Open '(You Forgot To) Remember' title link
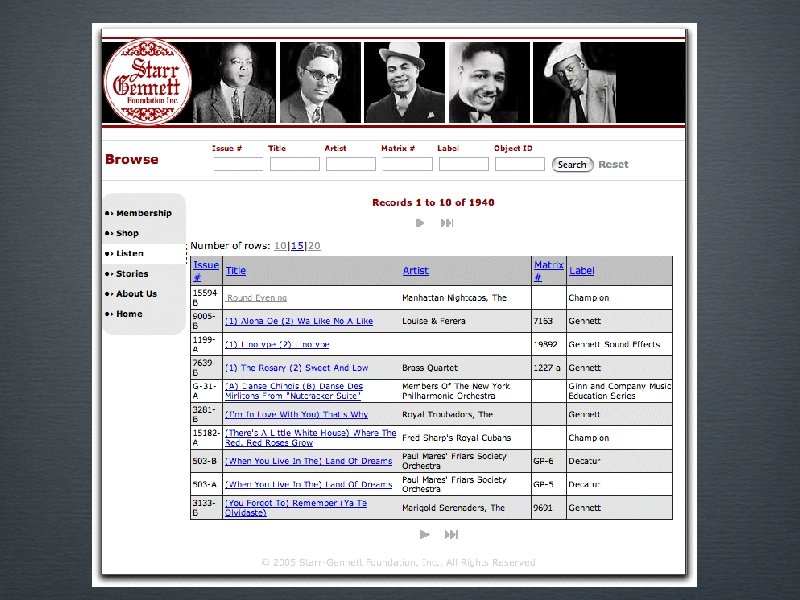This screenshot has width=800, height=600. click(296, 508)
